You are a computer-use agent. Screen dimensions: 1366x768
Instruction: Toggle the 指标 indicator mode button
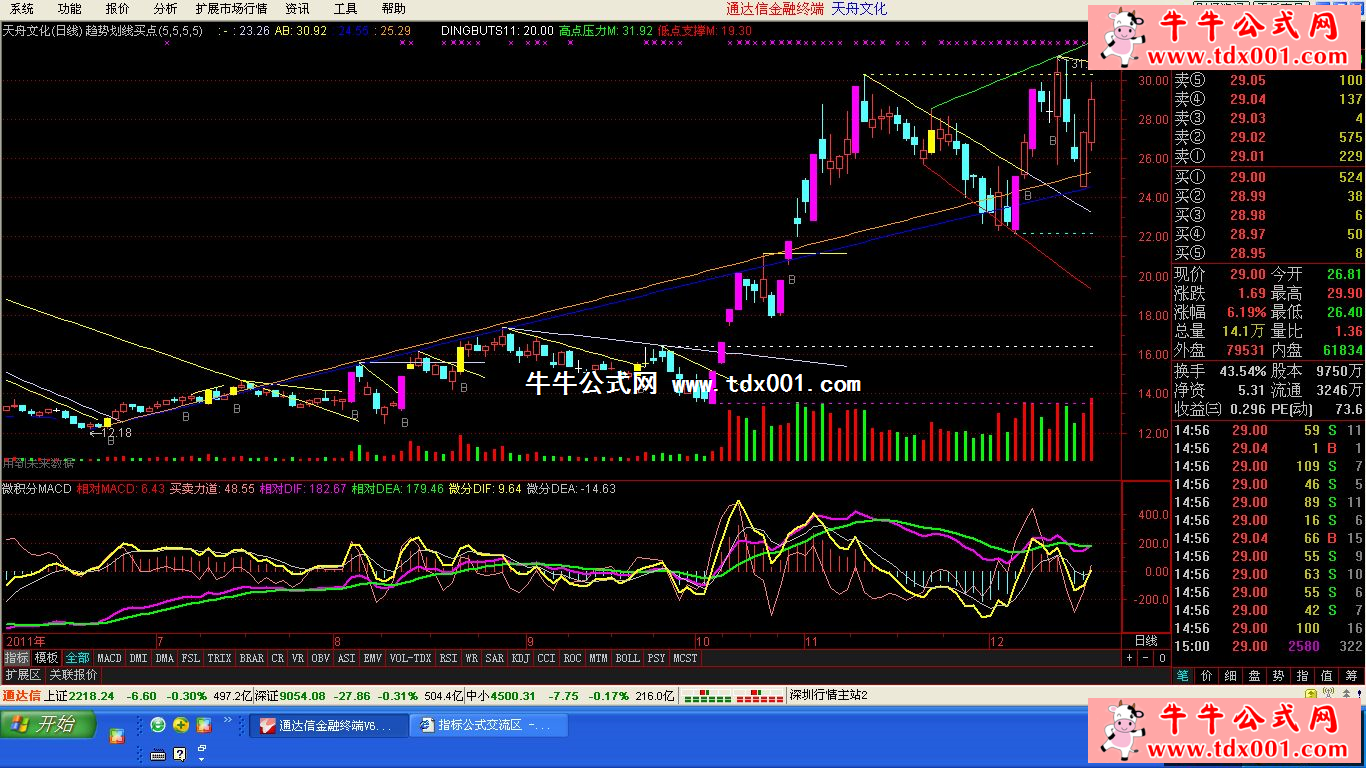pos(16,658)
